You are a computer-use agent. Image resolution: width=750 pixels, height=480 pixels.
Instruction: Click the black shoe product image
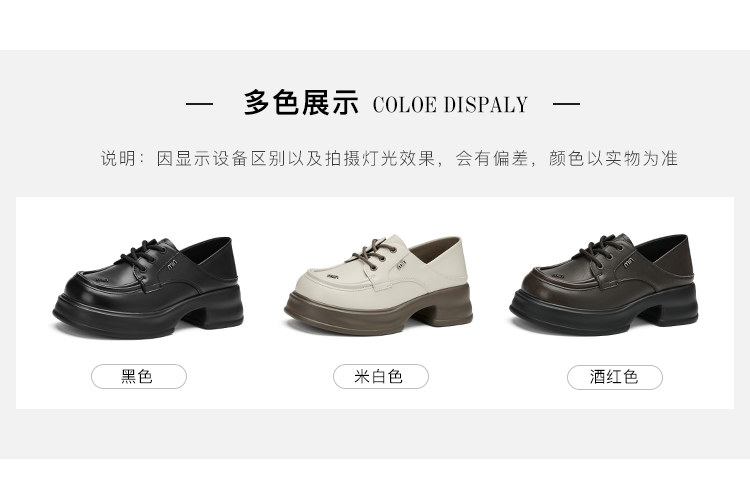148,288
